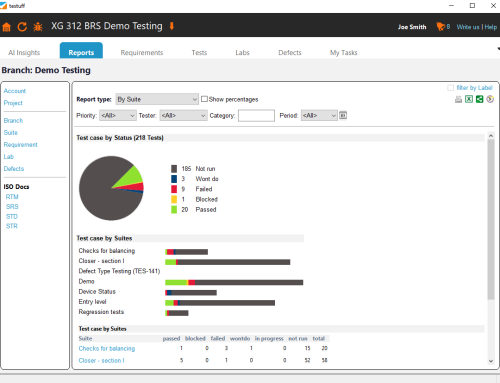
Task: Click the Failed red legend swatch
Action: (x=174, y=189)
